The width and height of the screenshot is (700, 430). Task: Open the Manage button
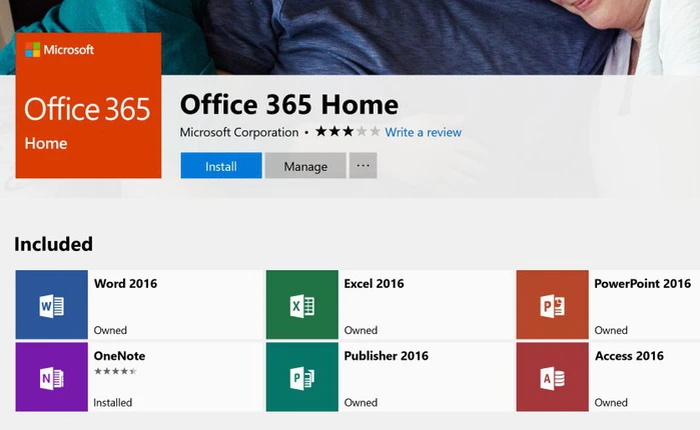click(305, 166)
